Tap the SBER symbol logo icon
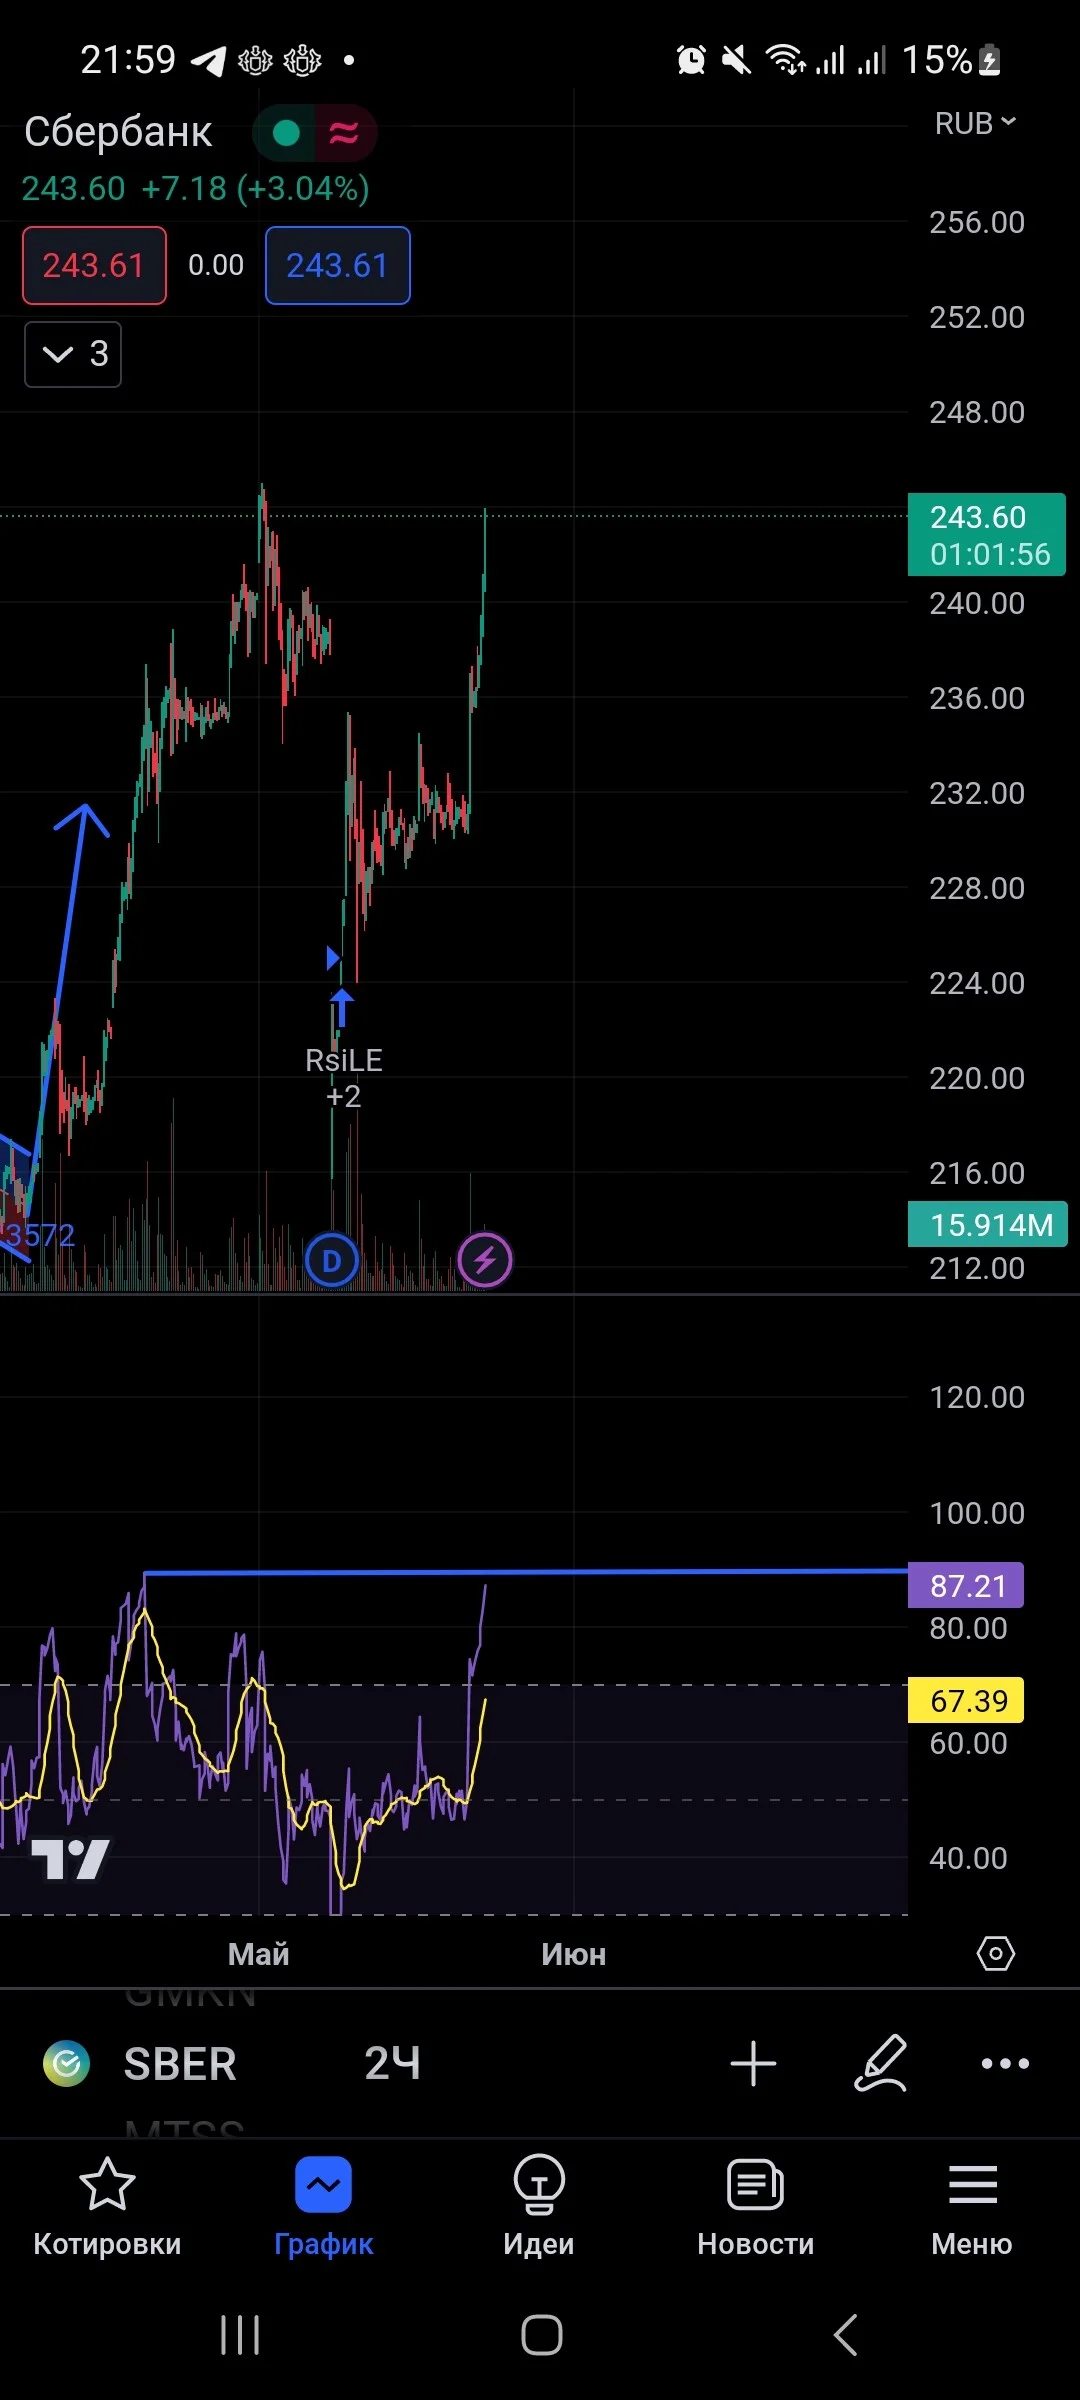Image resolution: width=1080 pixels, height=2400 pixels. click(67, 2063)
